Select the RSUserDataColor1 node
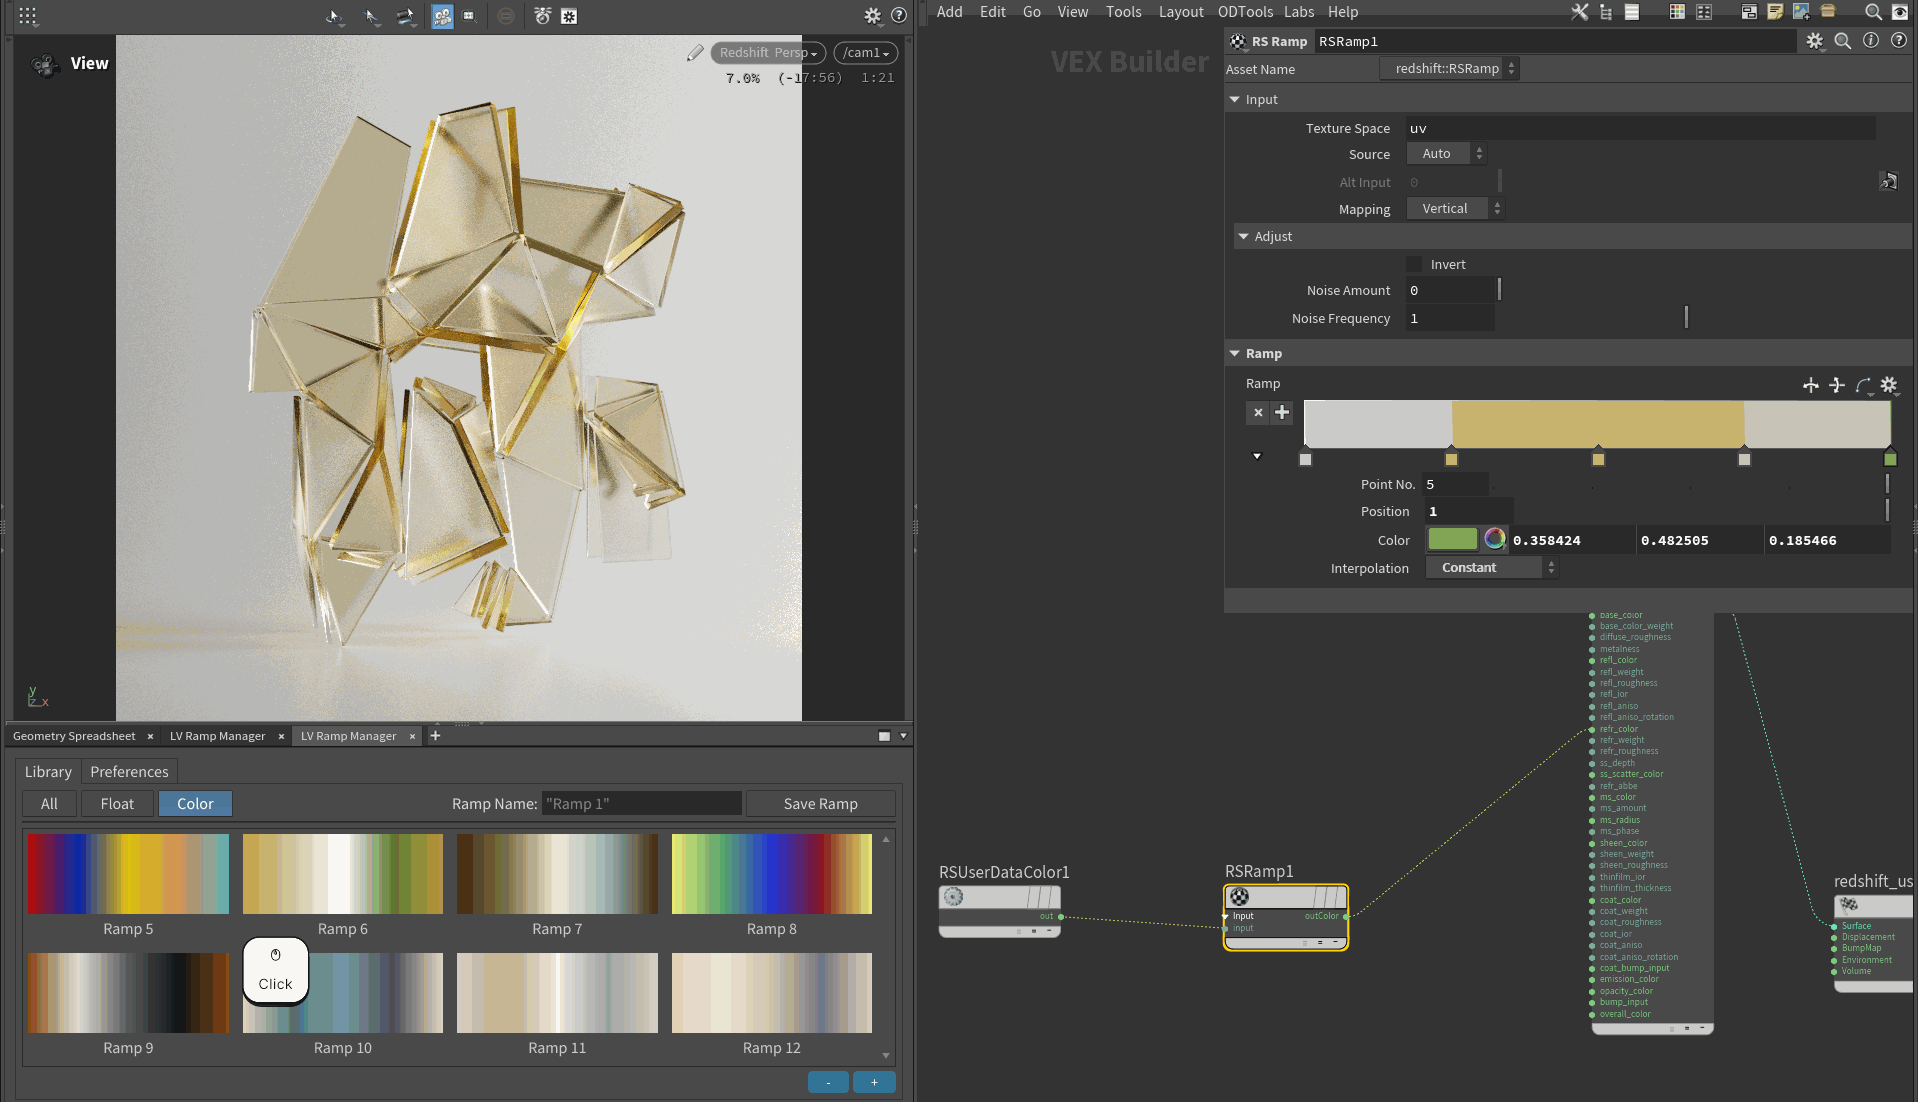The width and height of the screenshot is (1918, 1102). [1000, 911]
